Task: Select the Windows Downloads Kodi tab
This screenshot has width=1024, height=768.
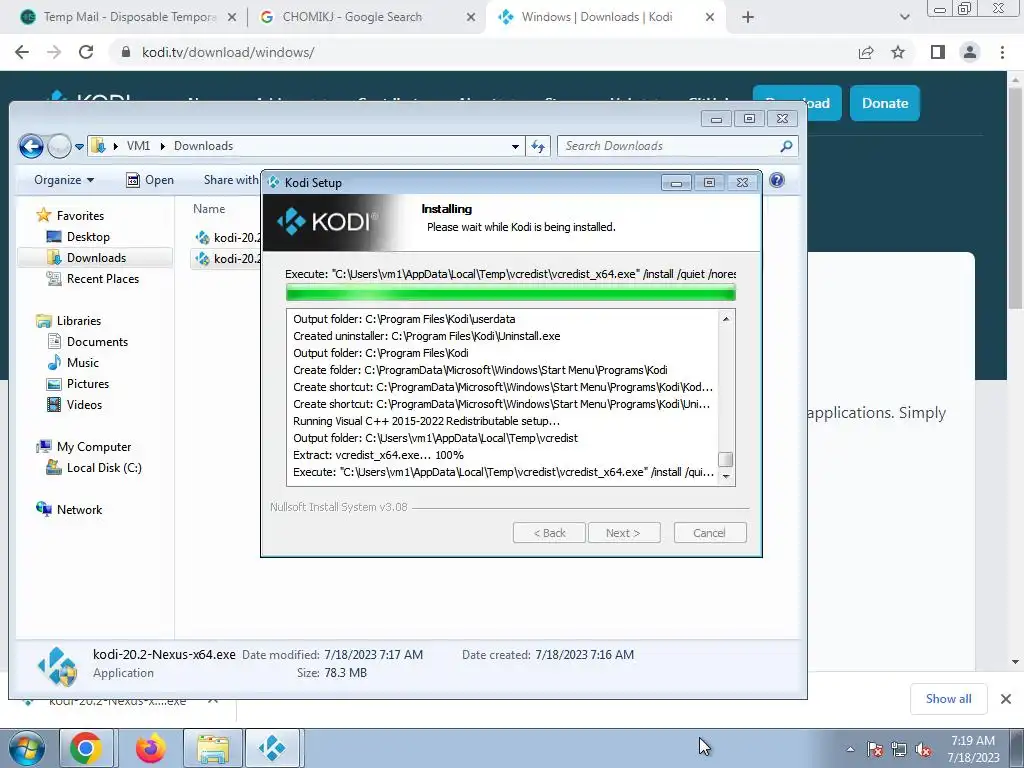Action: (x=598, y=18)
